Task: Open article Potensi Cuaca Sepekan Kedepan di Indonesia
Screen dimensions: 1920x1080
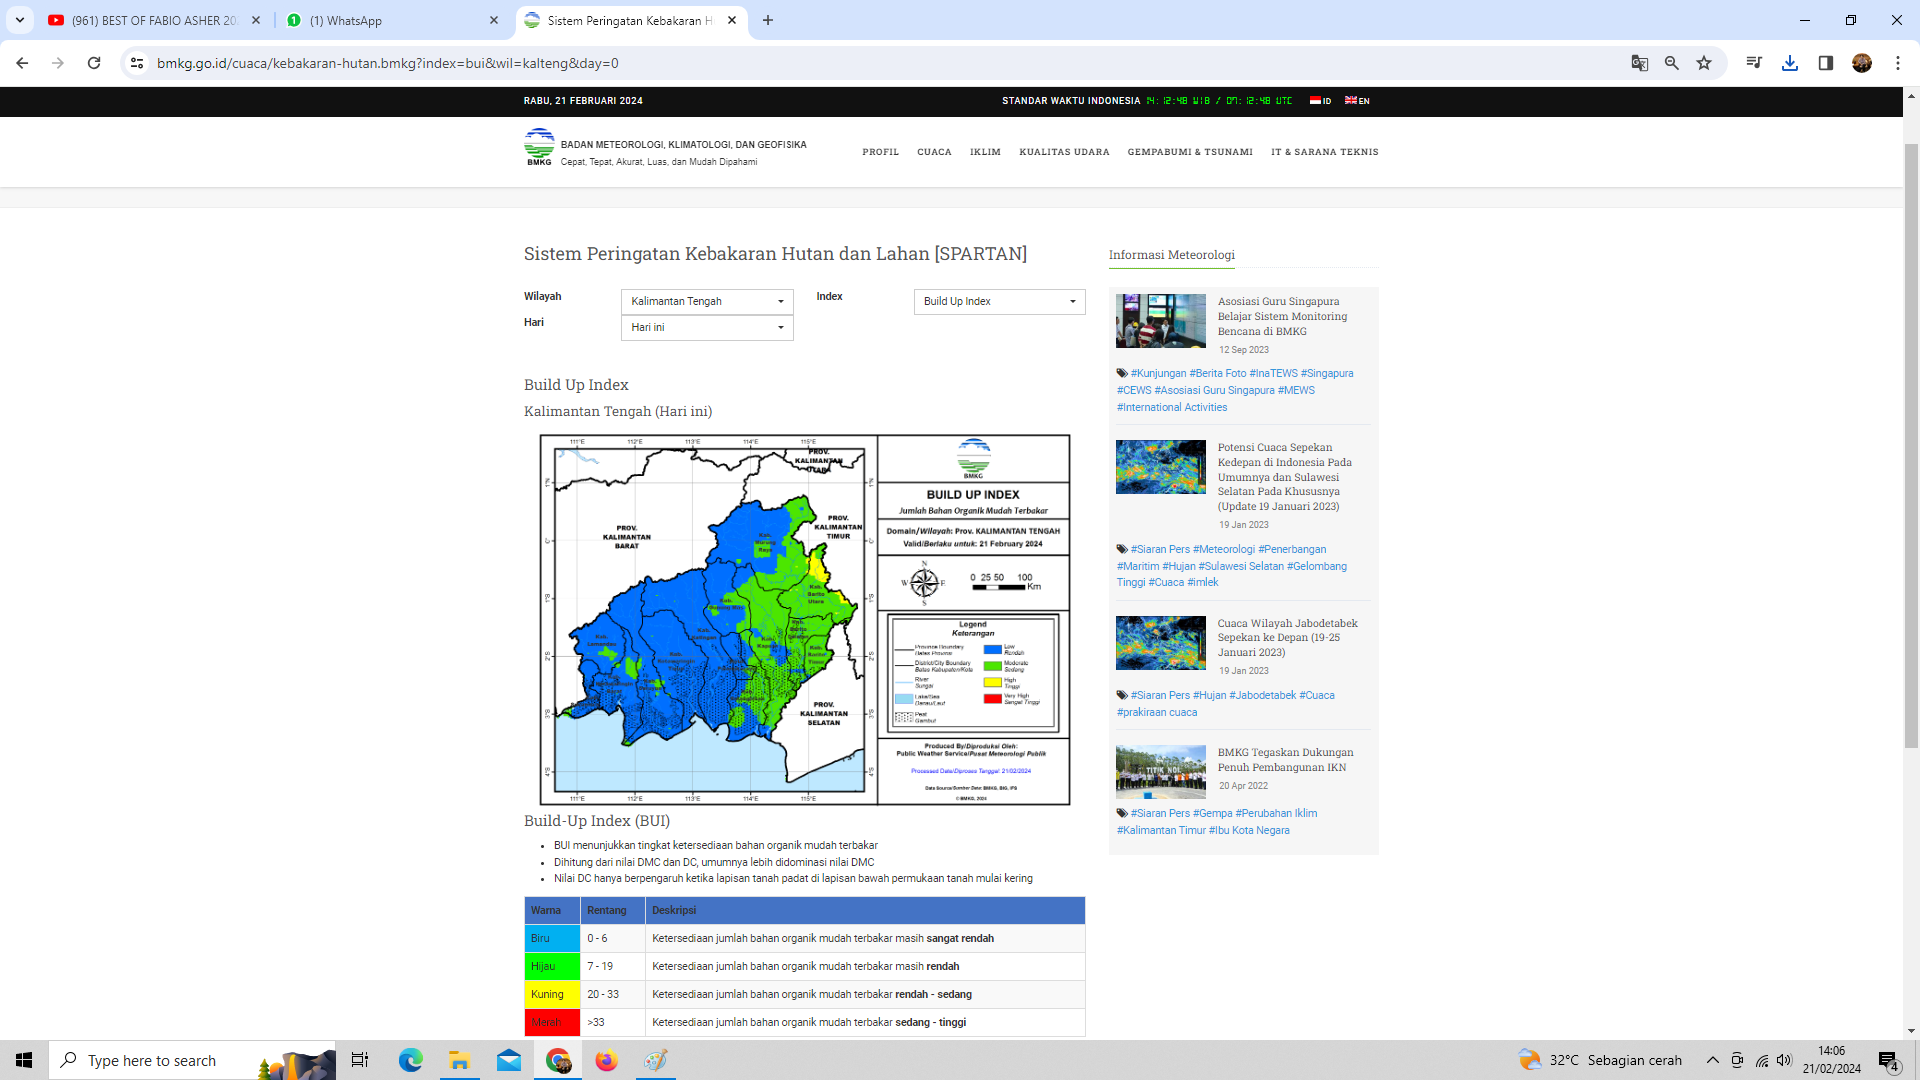Action: point(1285,477)
